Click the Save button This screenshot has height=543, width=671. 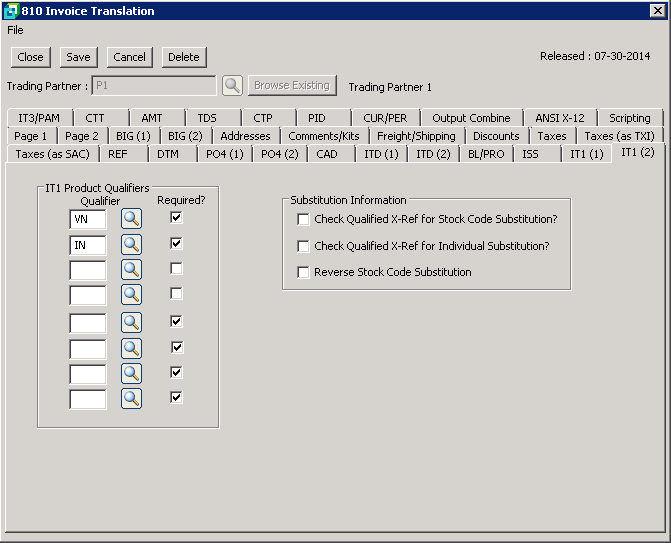click(x=78, y=57)
